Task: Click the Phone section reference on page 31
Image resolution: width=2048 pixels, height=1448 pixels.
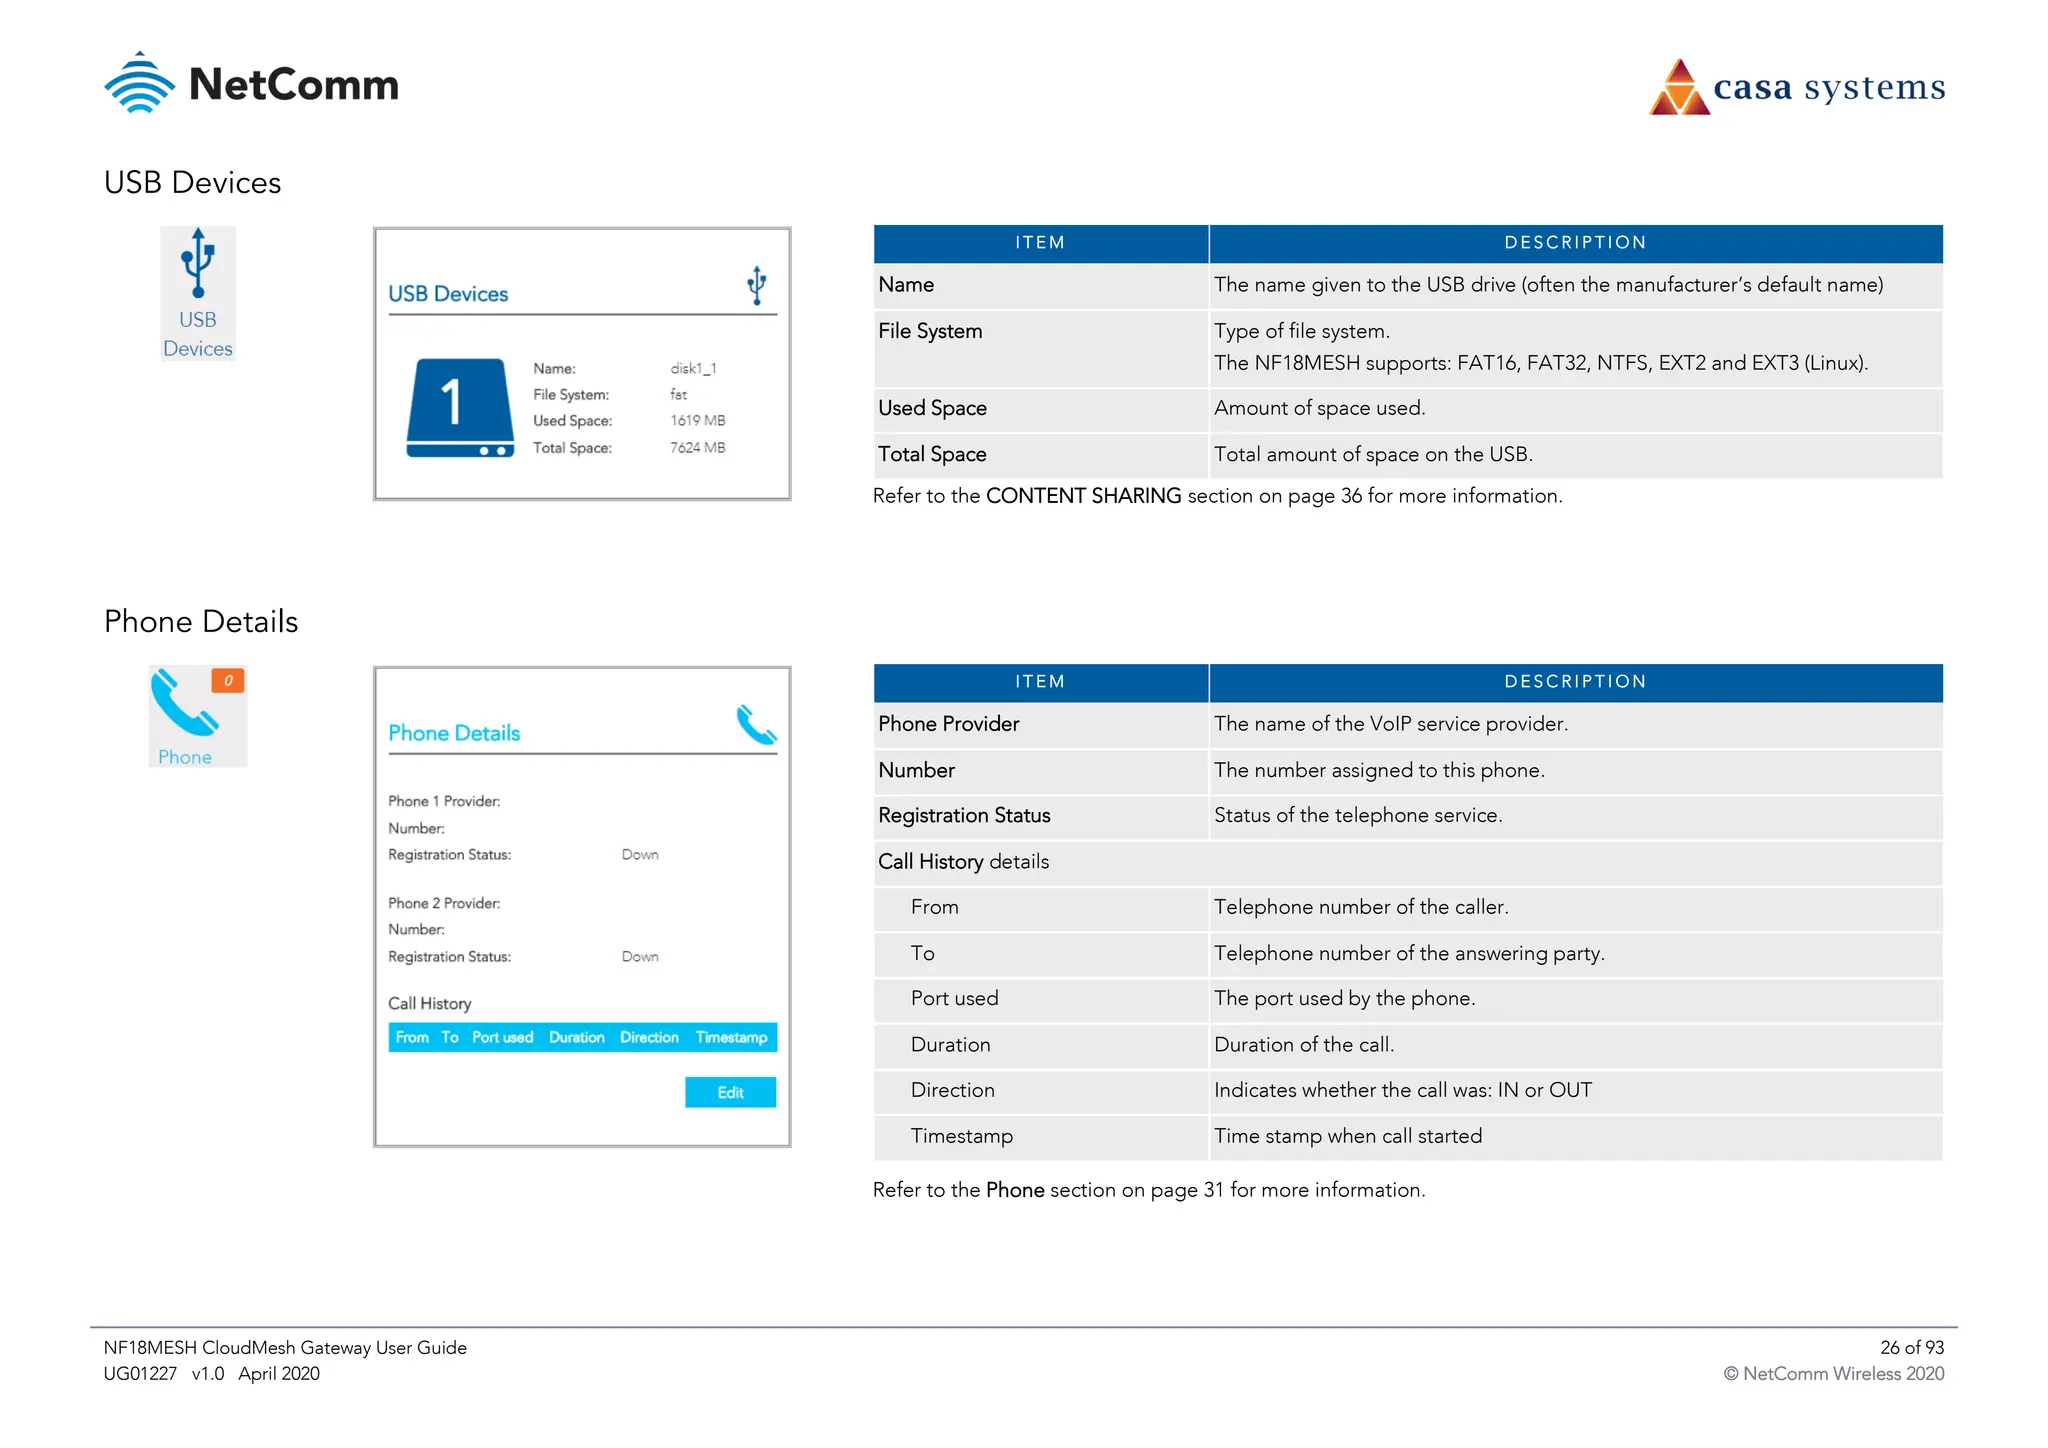Action: (x=1015, y=1190)
